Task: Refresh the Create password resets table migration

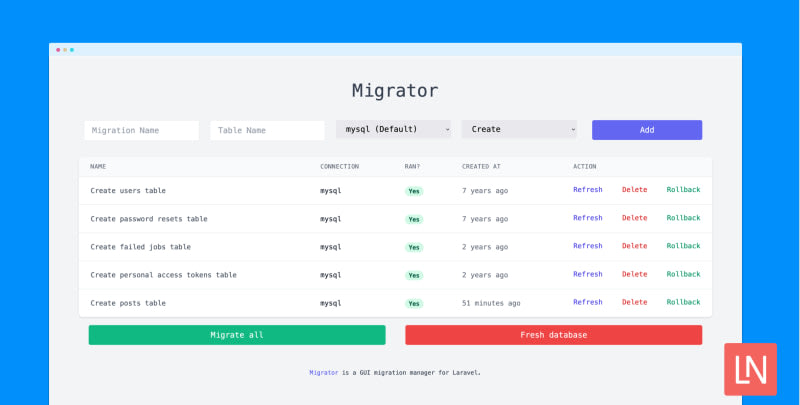Action: [587, 218]
